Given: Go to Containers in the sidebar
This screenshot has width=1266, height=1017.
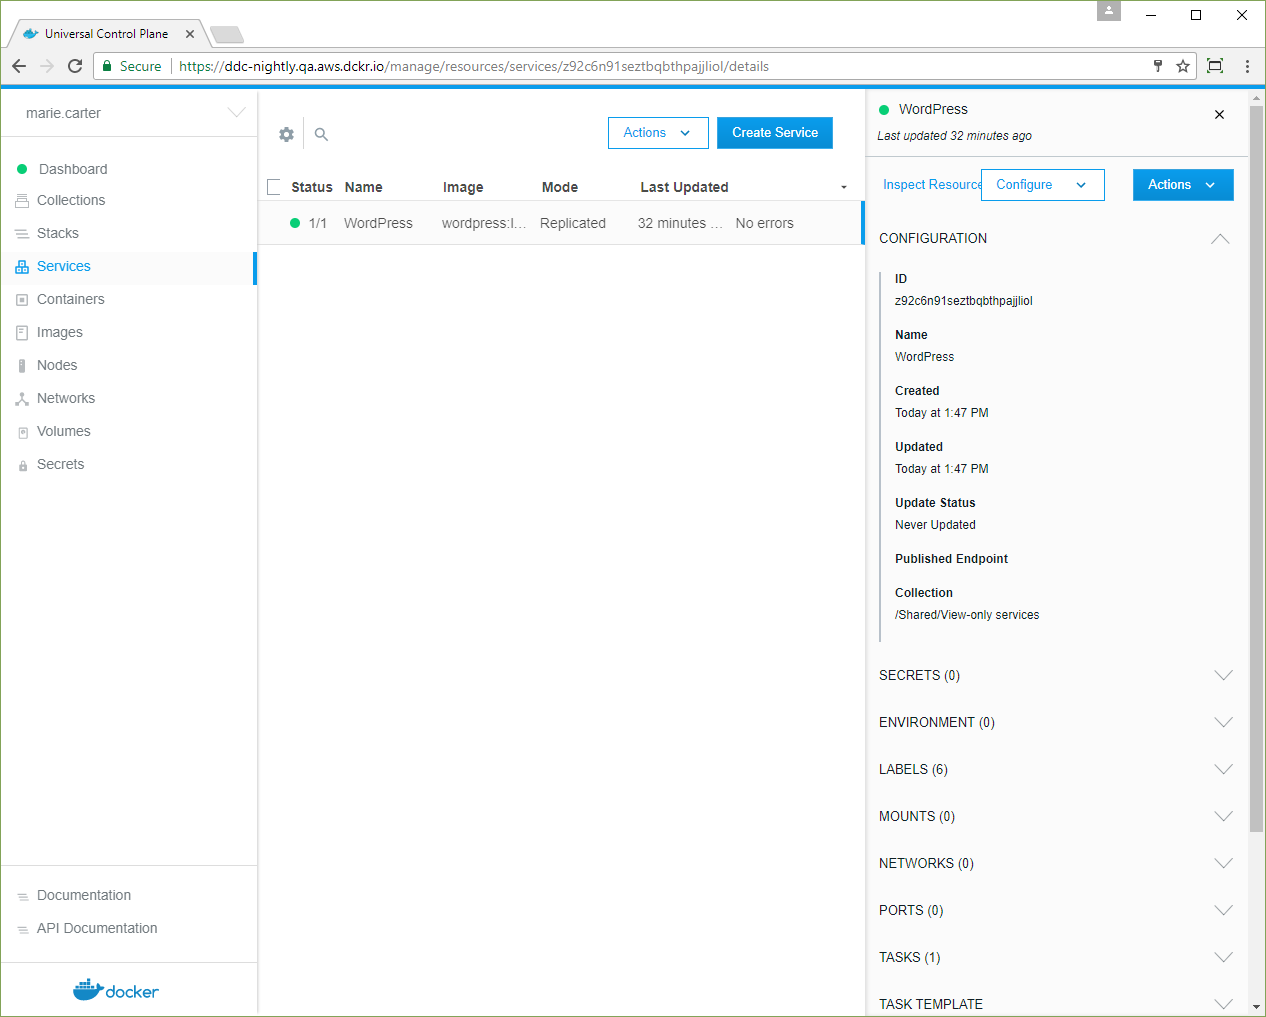Looking at the screenshot, I should 70,299.
